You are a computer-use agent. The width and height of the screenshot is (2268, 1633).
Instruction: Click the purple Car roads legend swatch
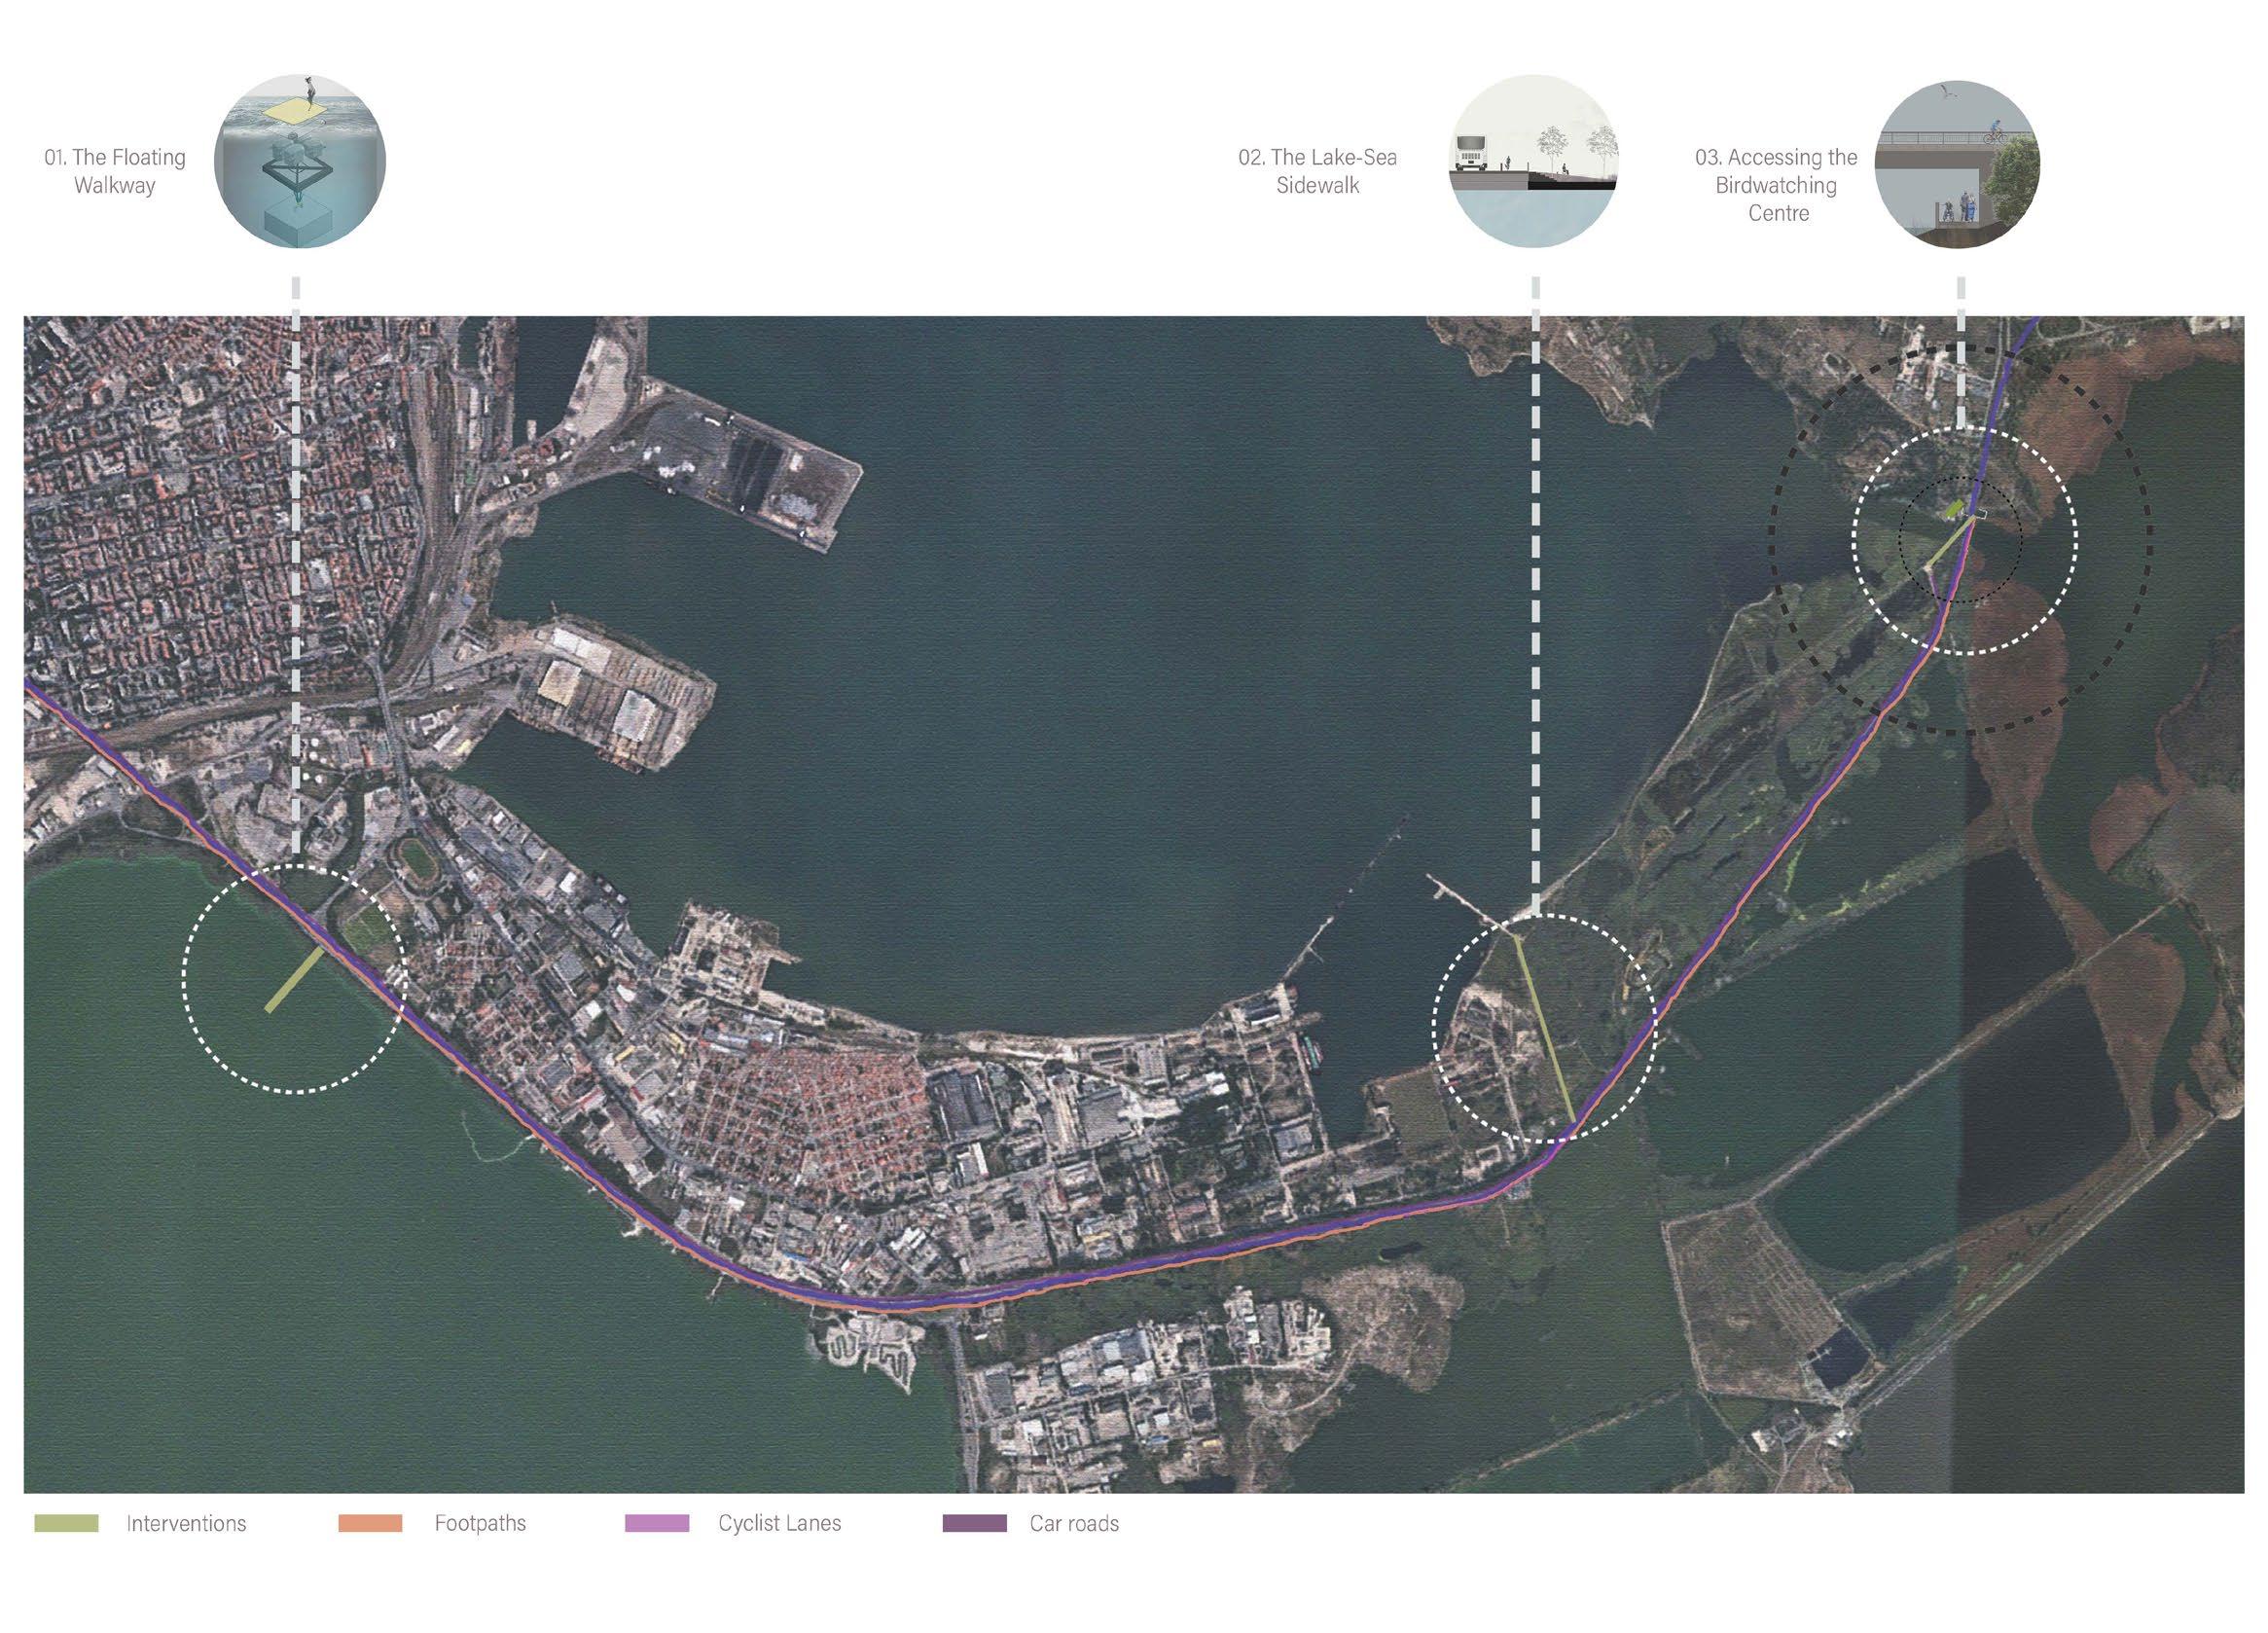click(975, 1523)
